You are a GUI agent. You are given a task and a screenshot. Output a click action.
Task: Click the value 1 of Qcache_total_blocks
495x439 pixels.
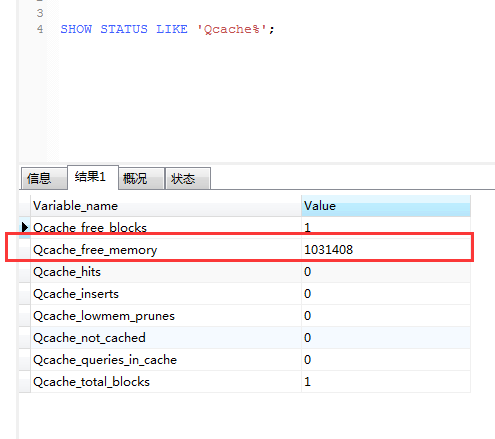coord(386,382)
